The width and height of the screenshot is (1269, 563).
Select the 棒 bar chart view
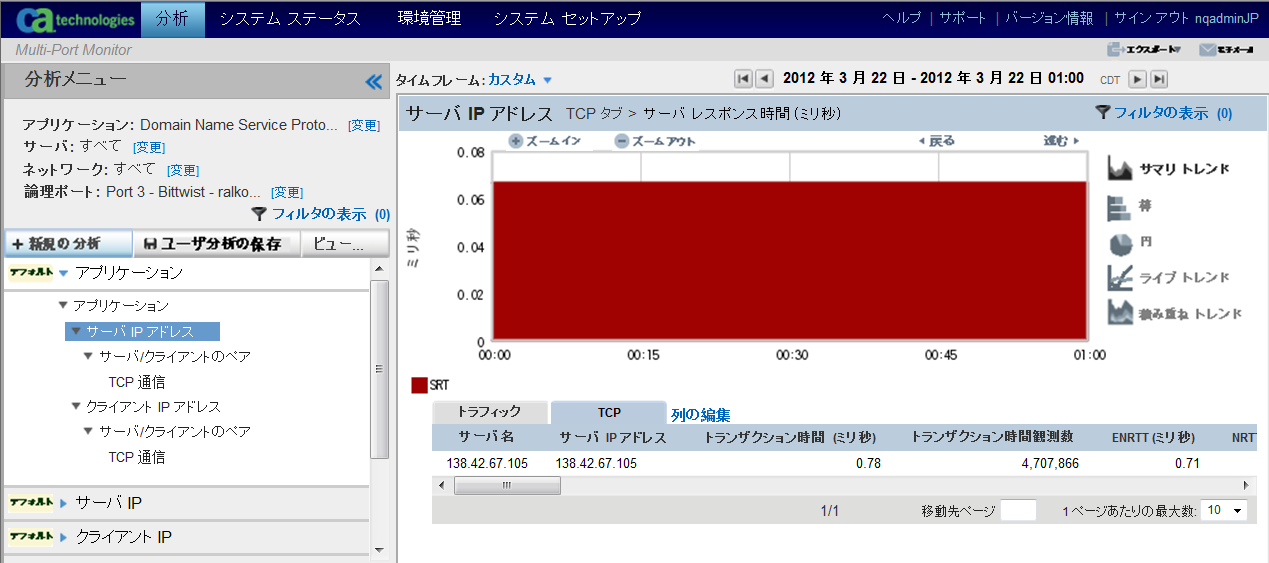tap(1130, 207)
